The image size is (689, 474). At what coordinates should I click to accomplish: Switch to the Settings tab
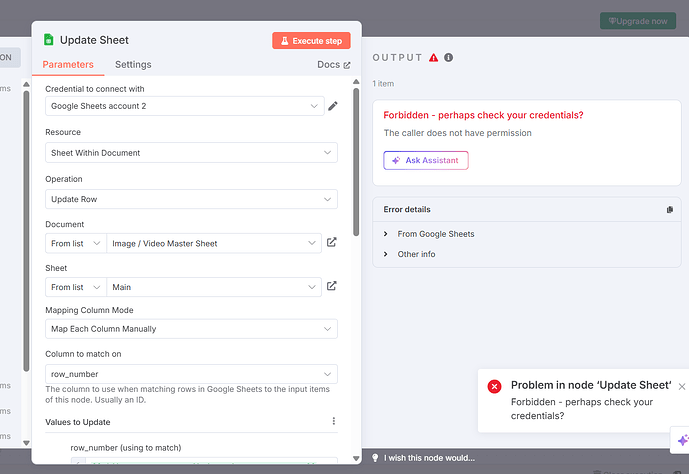pos(133,65)
